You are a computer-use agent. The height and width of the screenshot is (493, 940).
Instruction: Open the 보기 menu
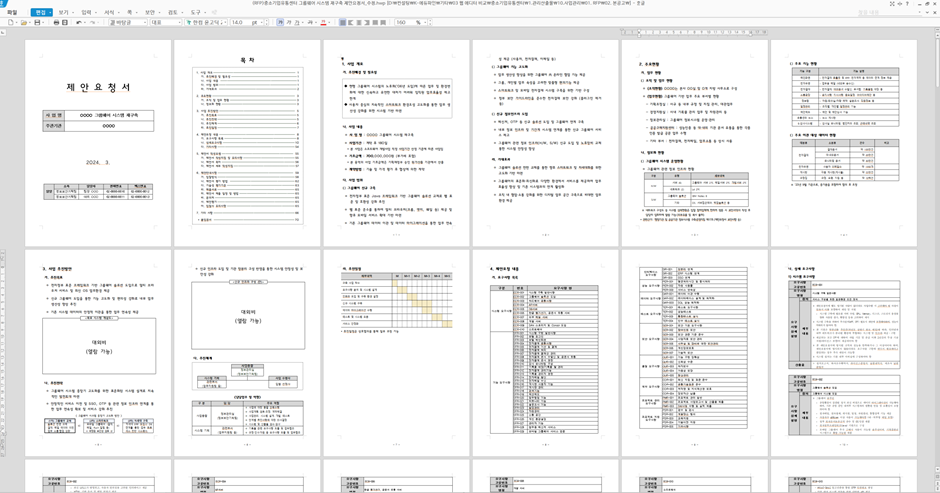click(65, 12)
